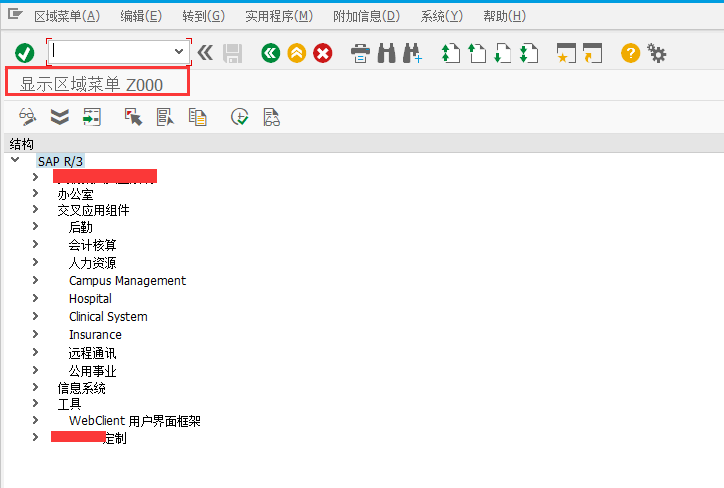Open the 实用程序(M) menu
Image resolution: width=724 pixels, height=488 pixels.
pos(279,16)
